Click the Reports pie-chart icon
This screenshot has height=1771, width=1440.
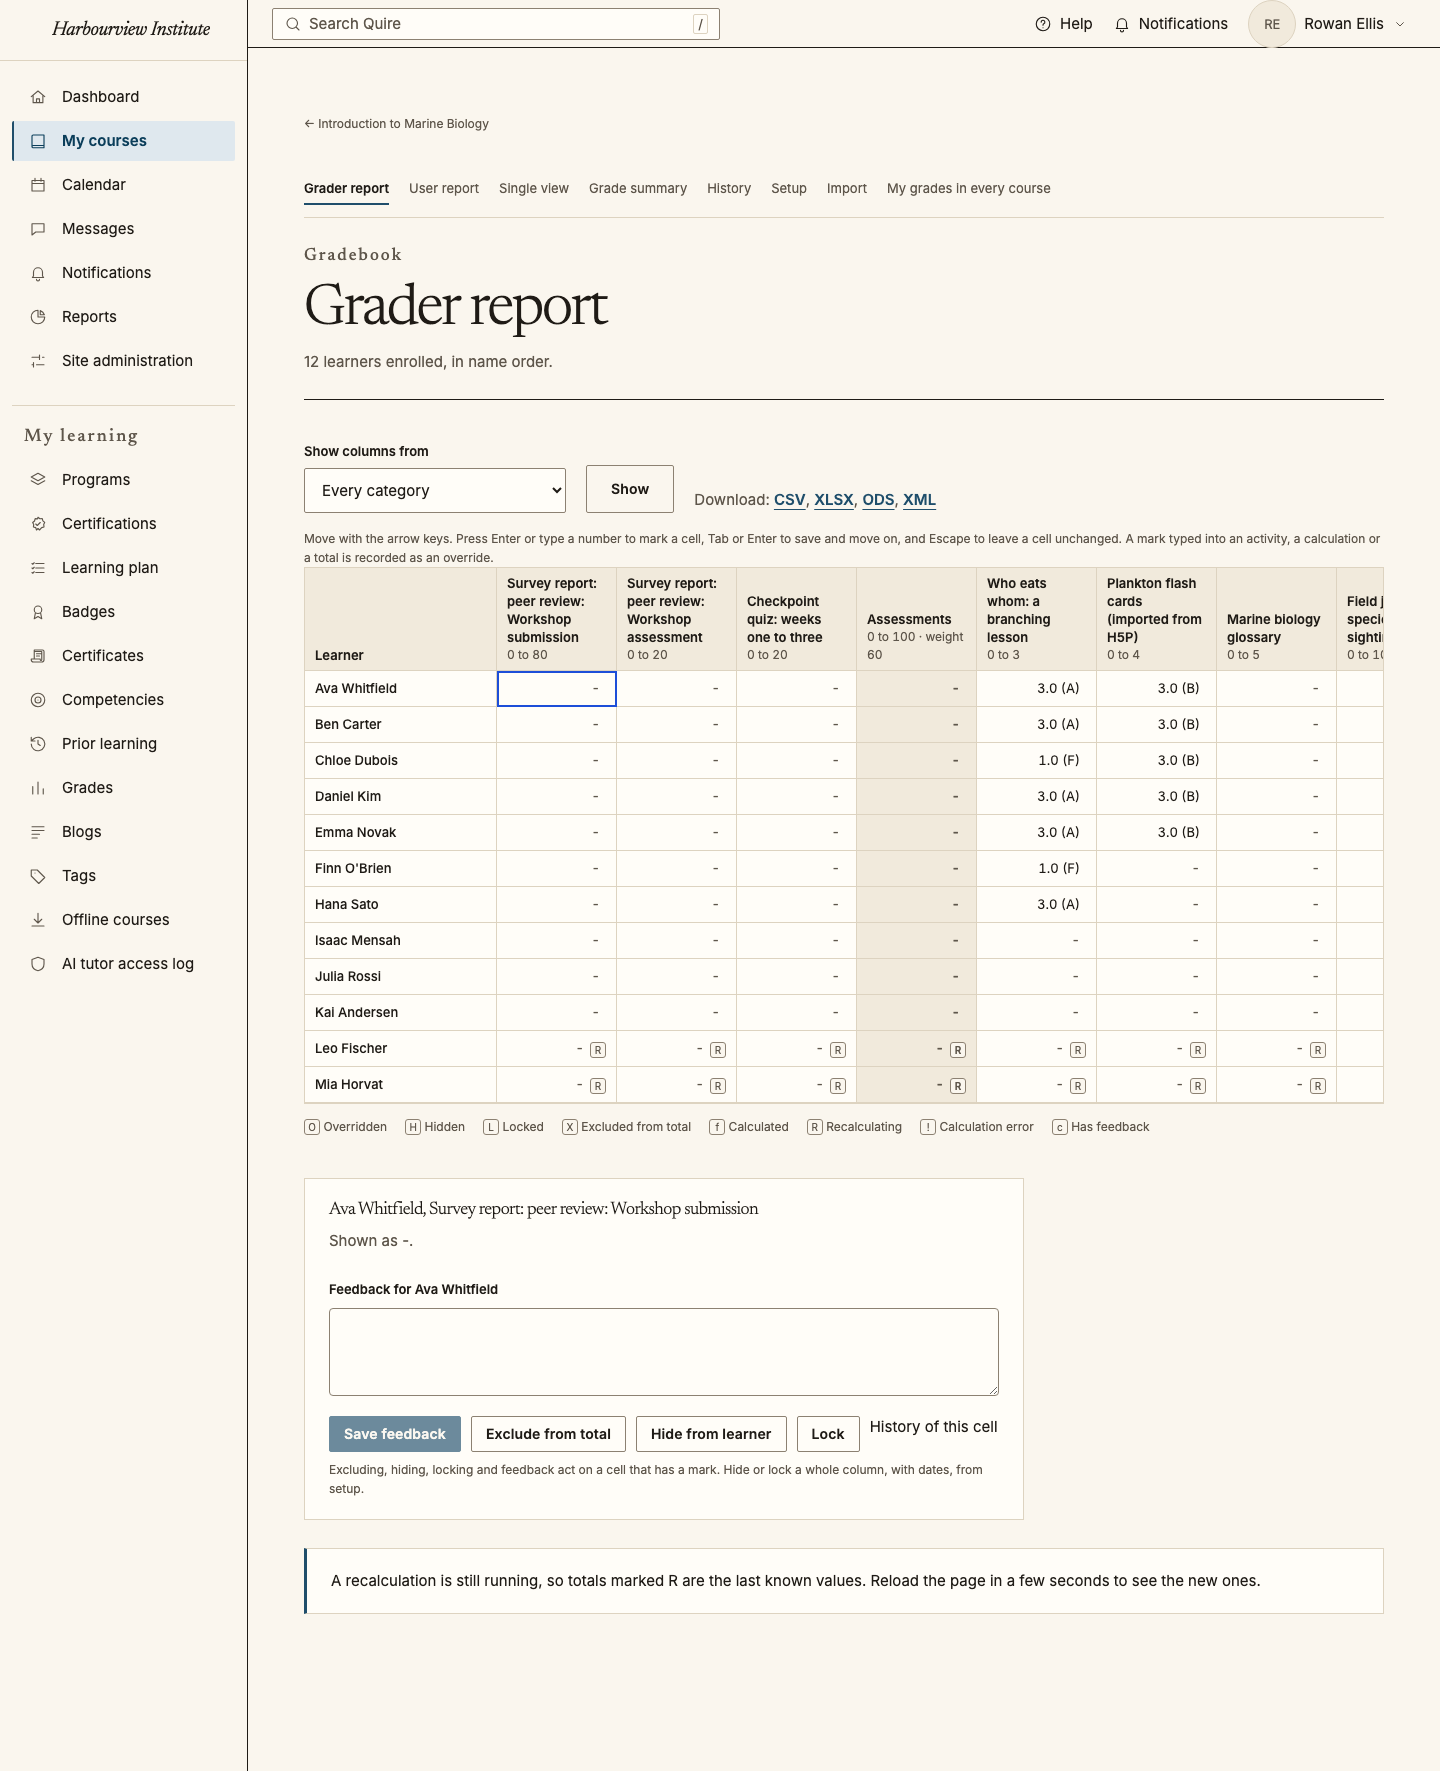click(x=38, y=317)
